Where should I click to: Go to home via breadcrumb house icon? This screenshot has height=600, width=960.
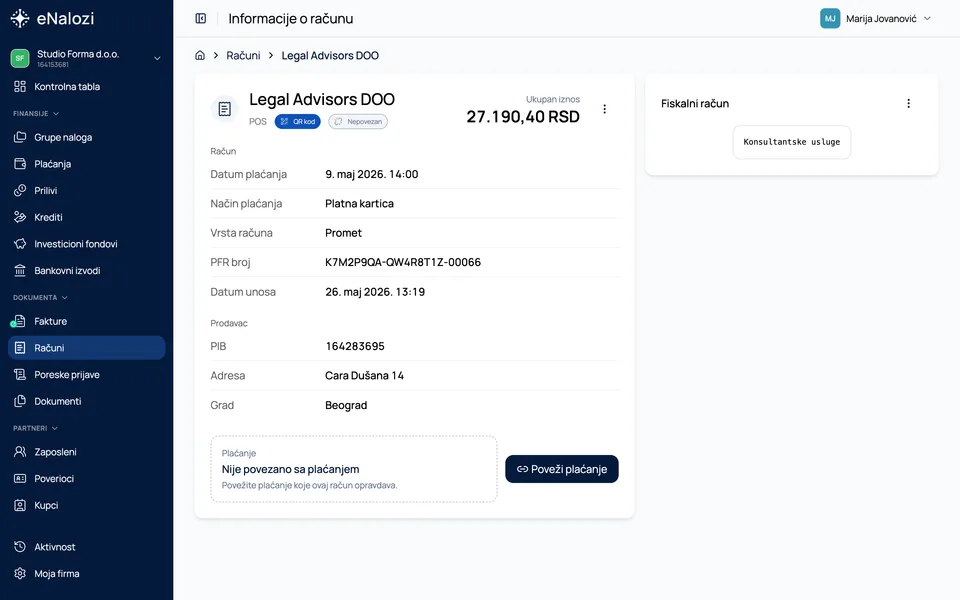click(x=200, y=55)
